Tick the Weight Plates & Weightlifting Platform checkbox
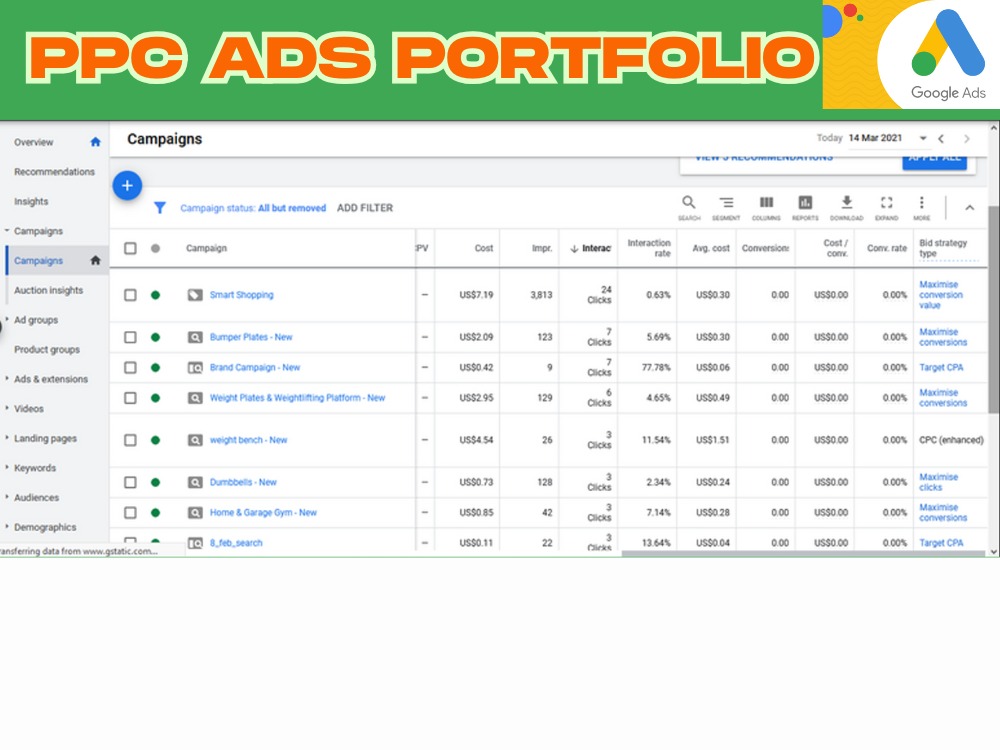 (130, 398)
